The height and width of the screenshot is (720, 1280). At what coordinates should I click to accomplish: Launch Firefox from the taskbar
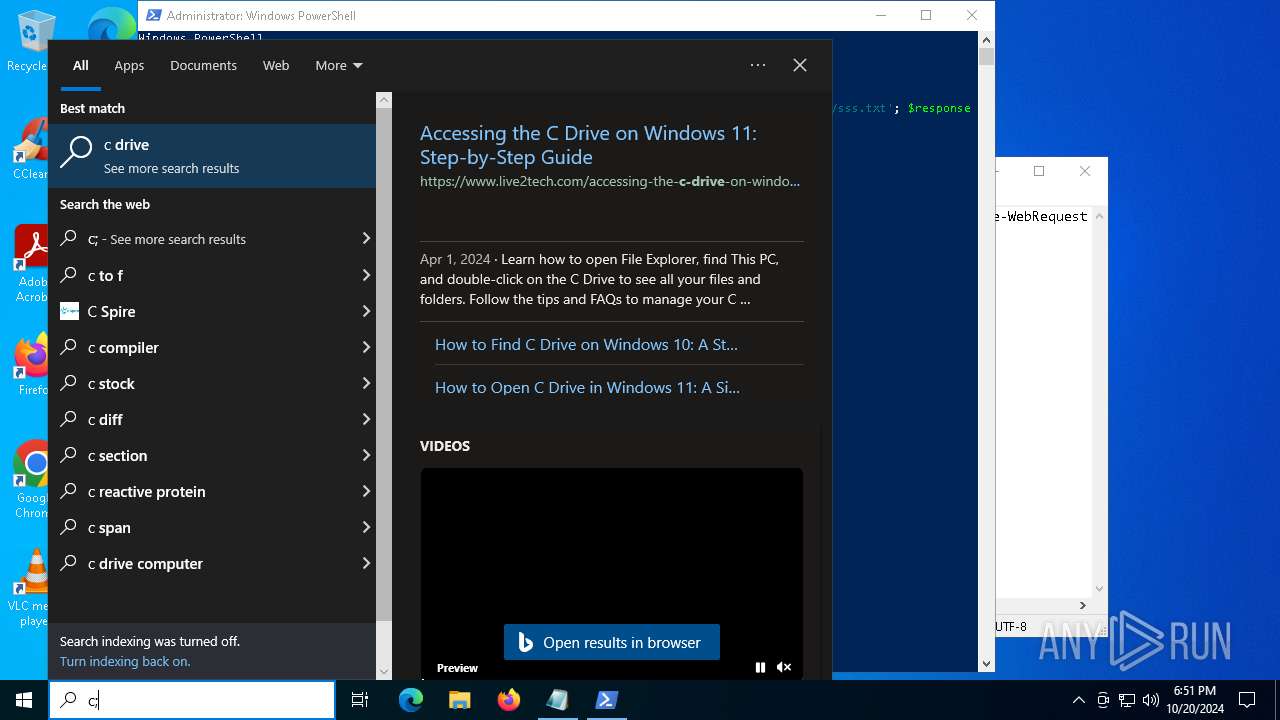(508, 700)
